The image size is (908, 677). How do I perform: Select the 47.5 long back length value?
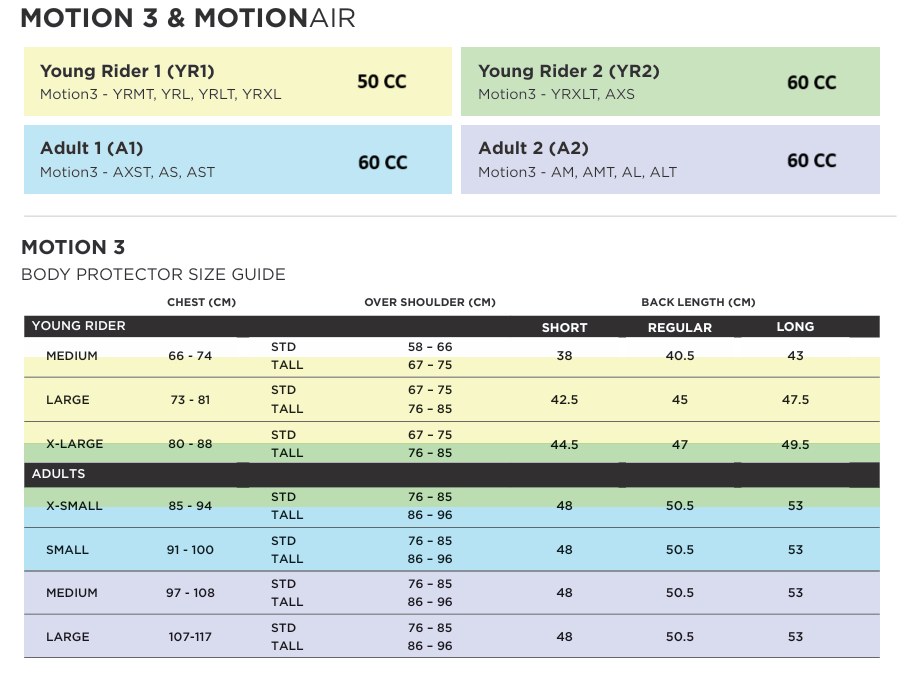(795, 400)
